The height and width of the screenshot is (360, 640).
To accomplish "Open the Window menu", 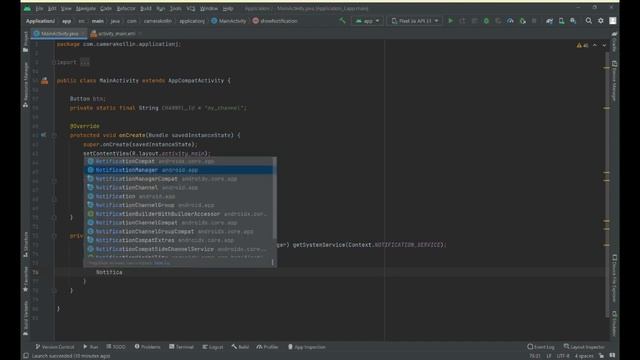I will [x=209, y=8].
